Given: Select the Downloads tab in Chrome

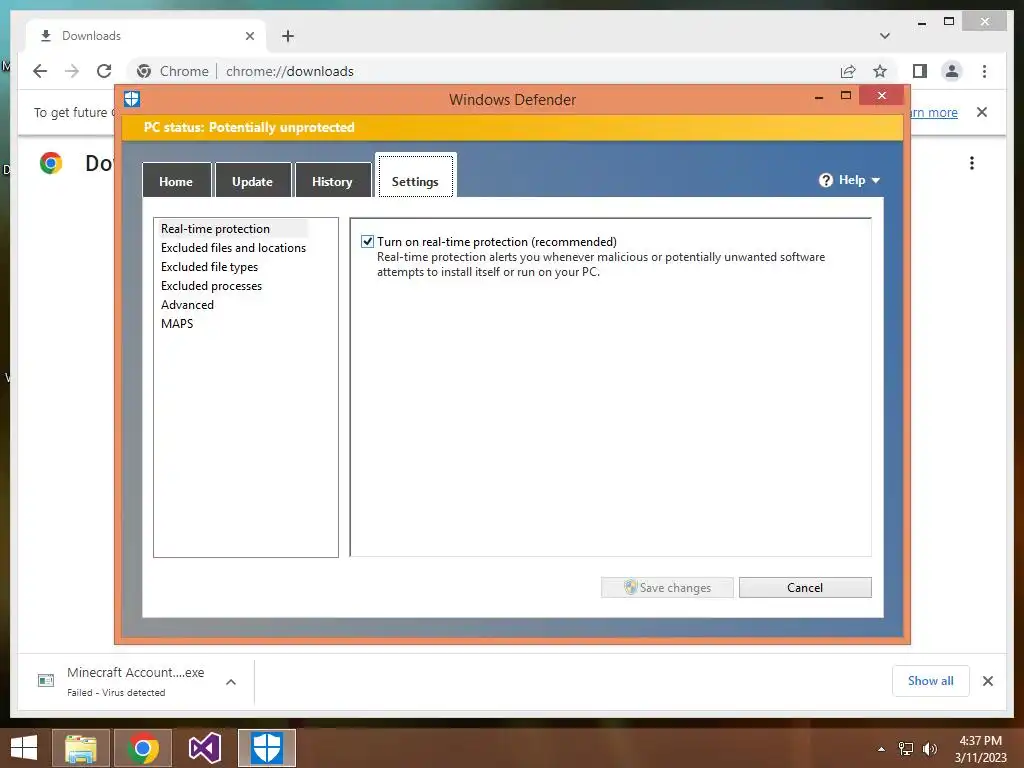Looking at the screenshot, I should [146, 36].
